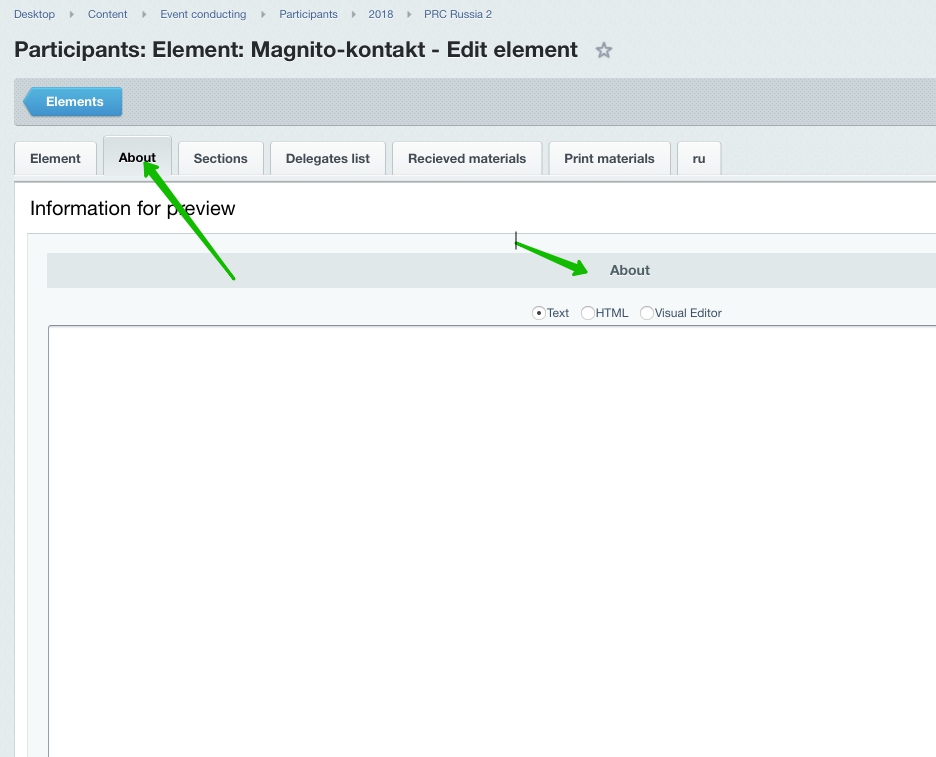Switch to the Element tab

[55, 158]
